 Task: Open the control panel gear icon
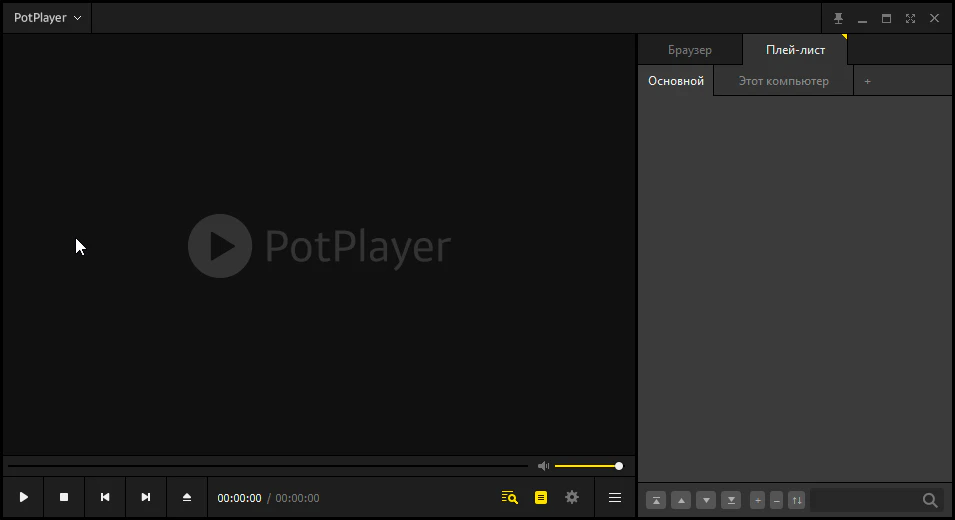(x=572, y=497)
